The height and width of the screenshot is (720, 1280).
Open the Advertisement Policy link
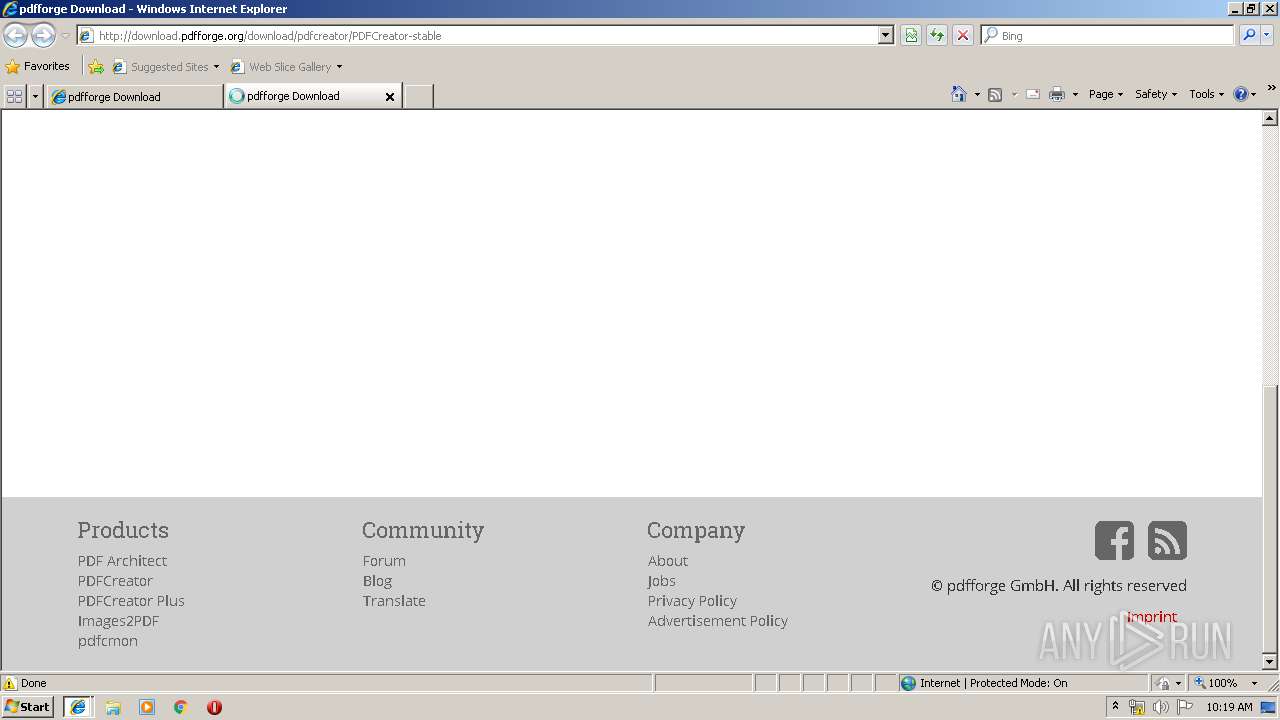pyautogui.click(x=718, y=621)
